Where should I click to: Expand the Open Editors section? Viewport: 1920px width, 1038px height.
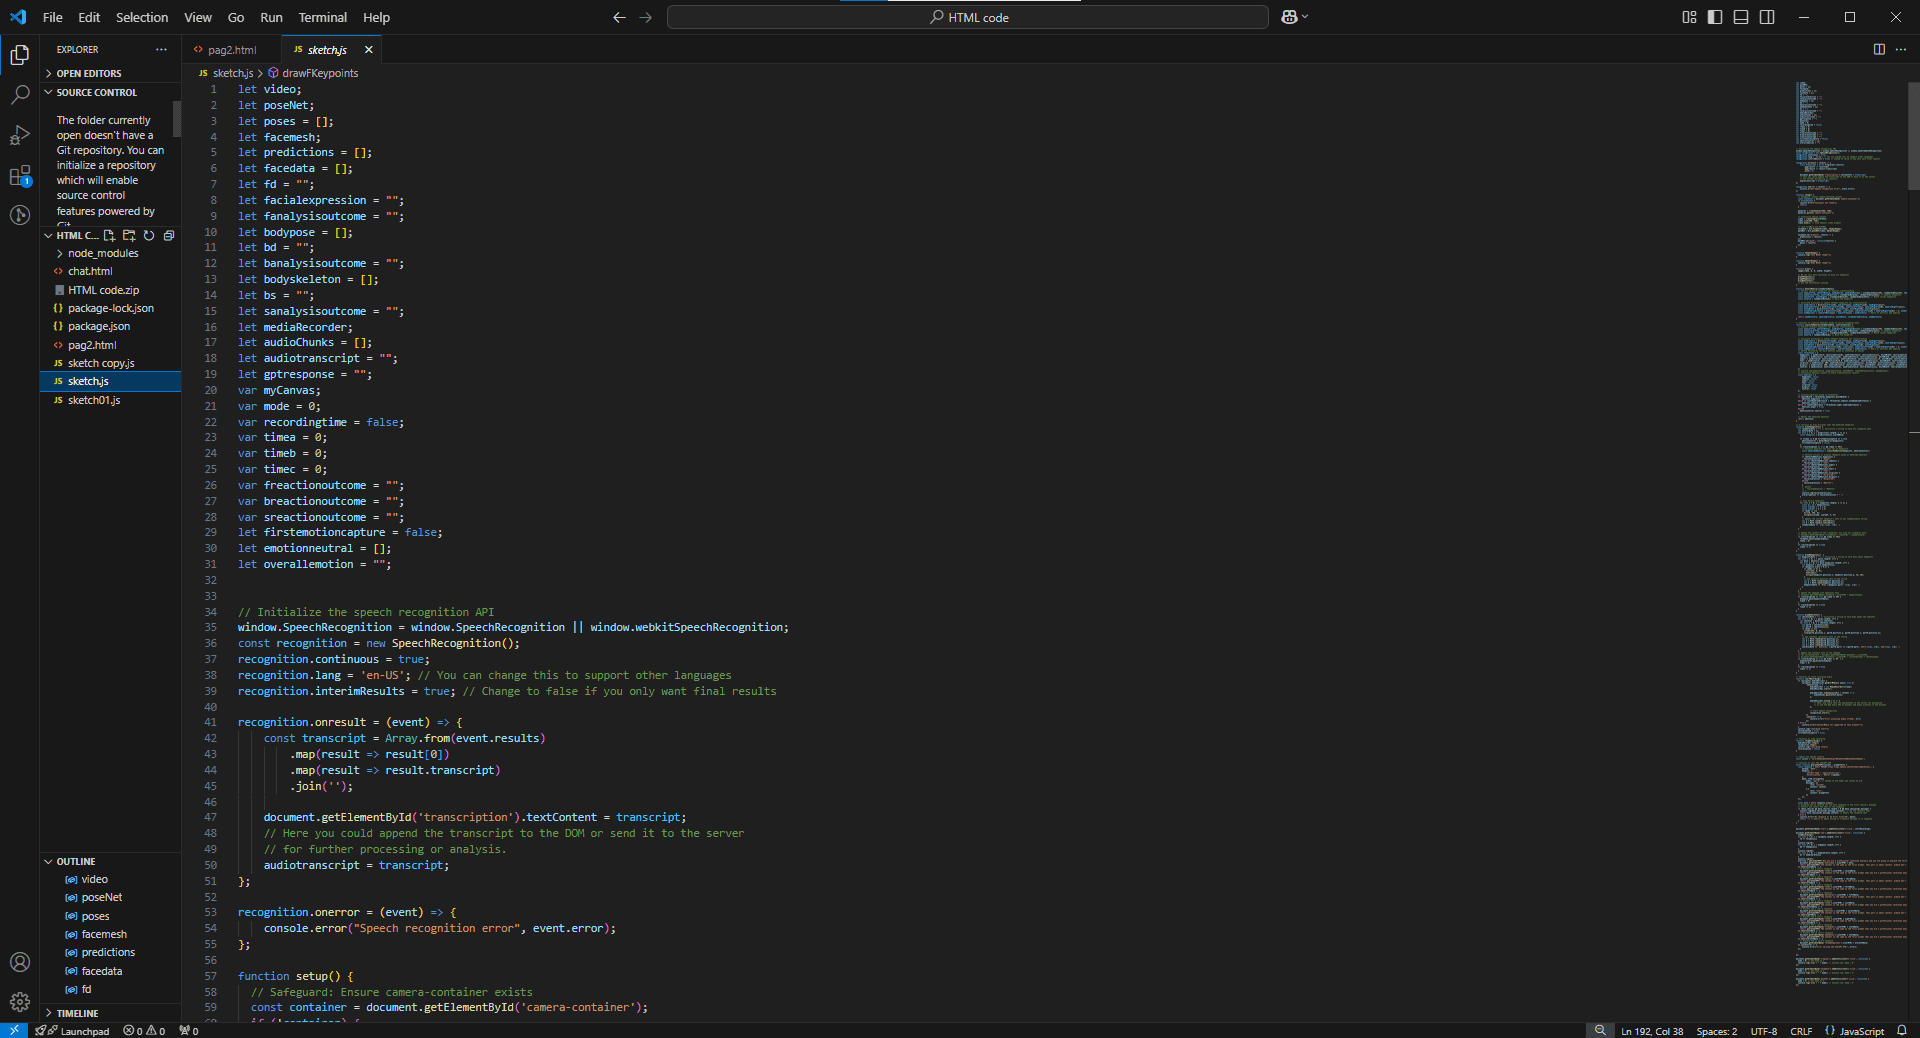110,73
